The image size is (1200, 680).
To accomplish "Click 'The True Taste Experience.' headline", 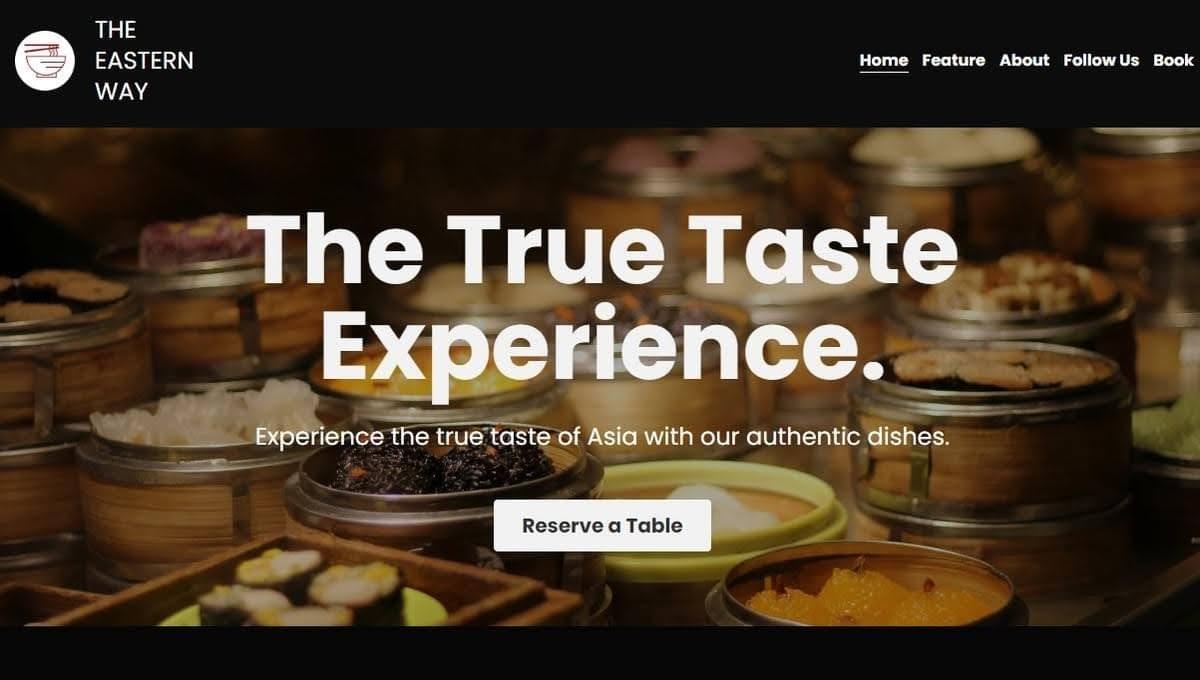I will (x=602, y=296).
